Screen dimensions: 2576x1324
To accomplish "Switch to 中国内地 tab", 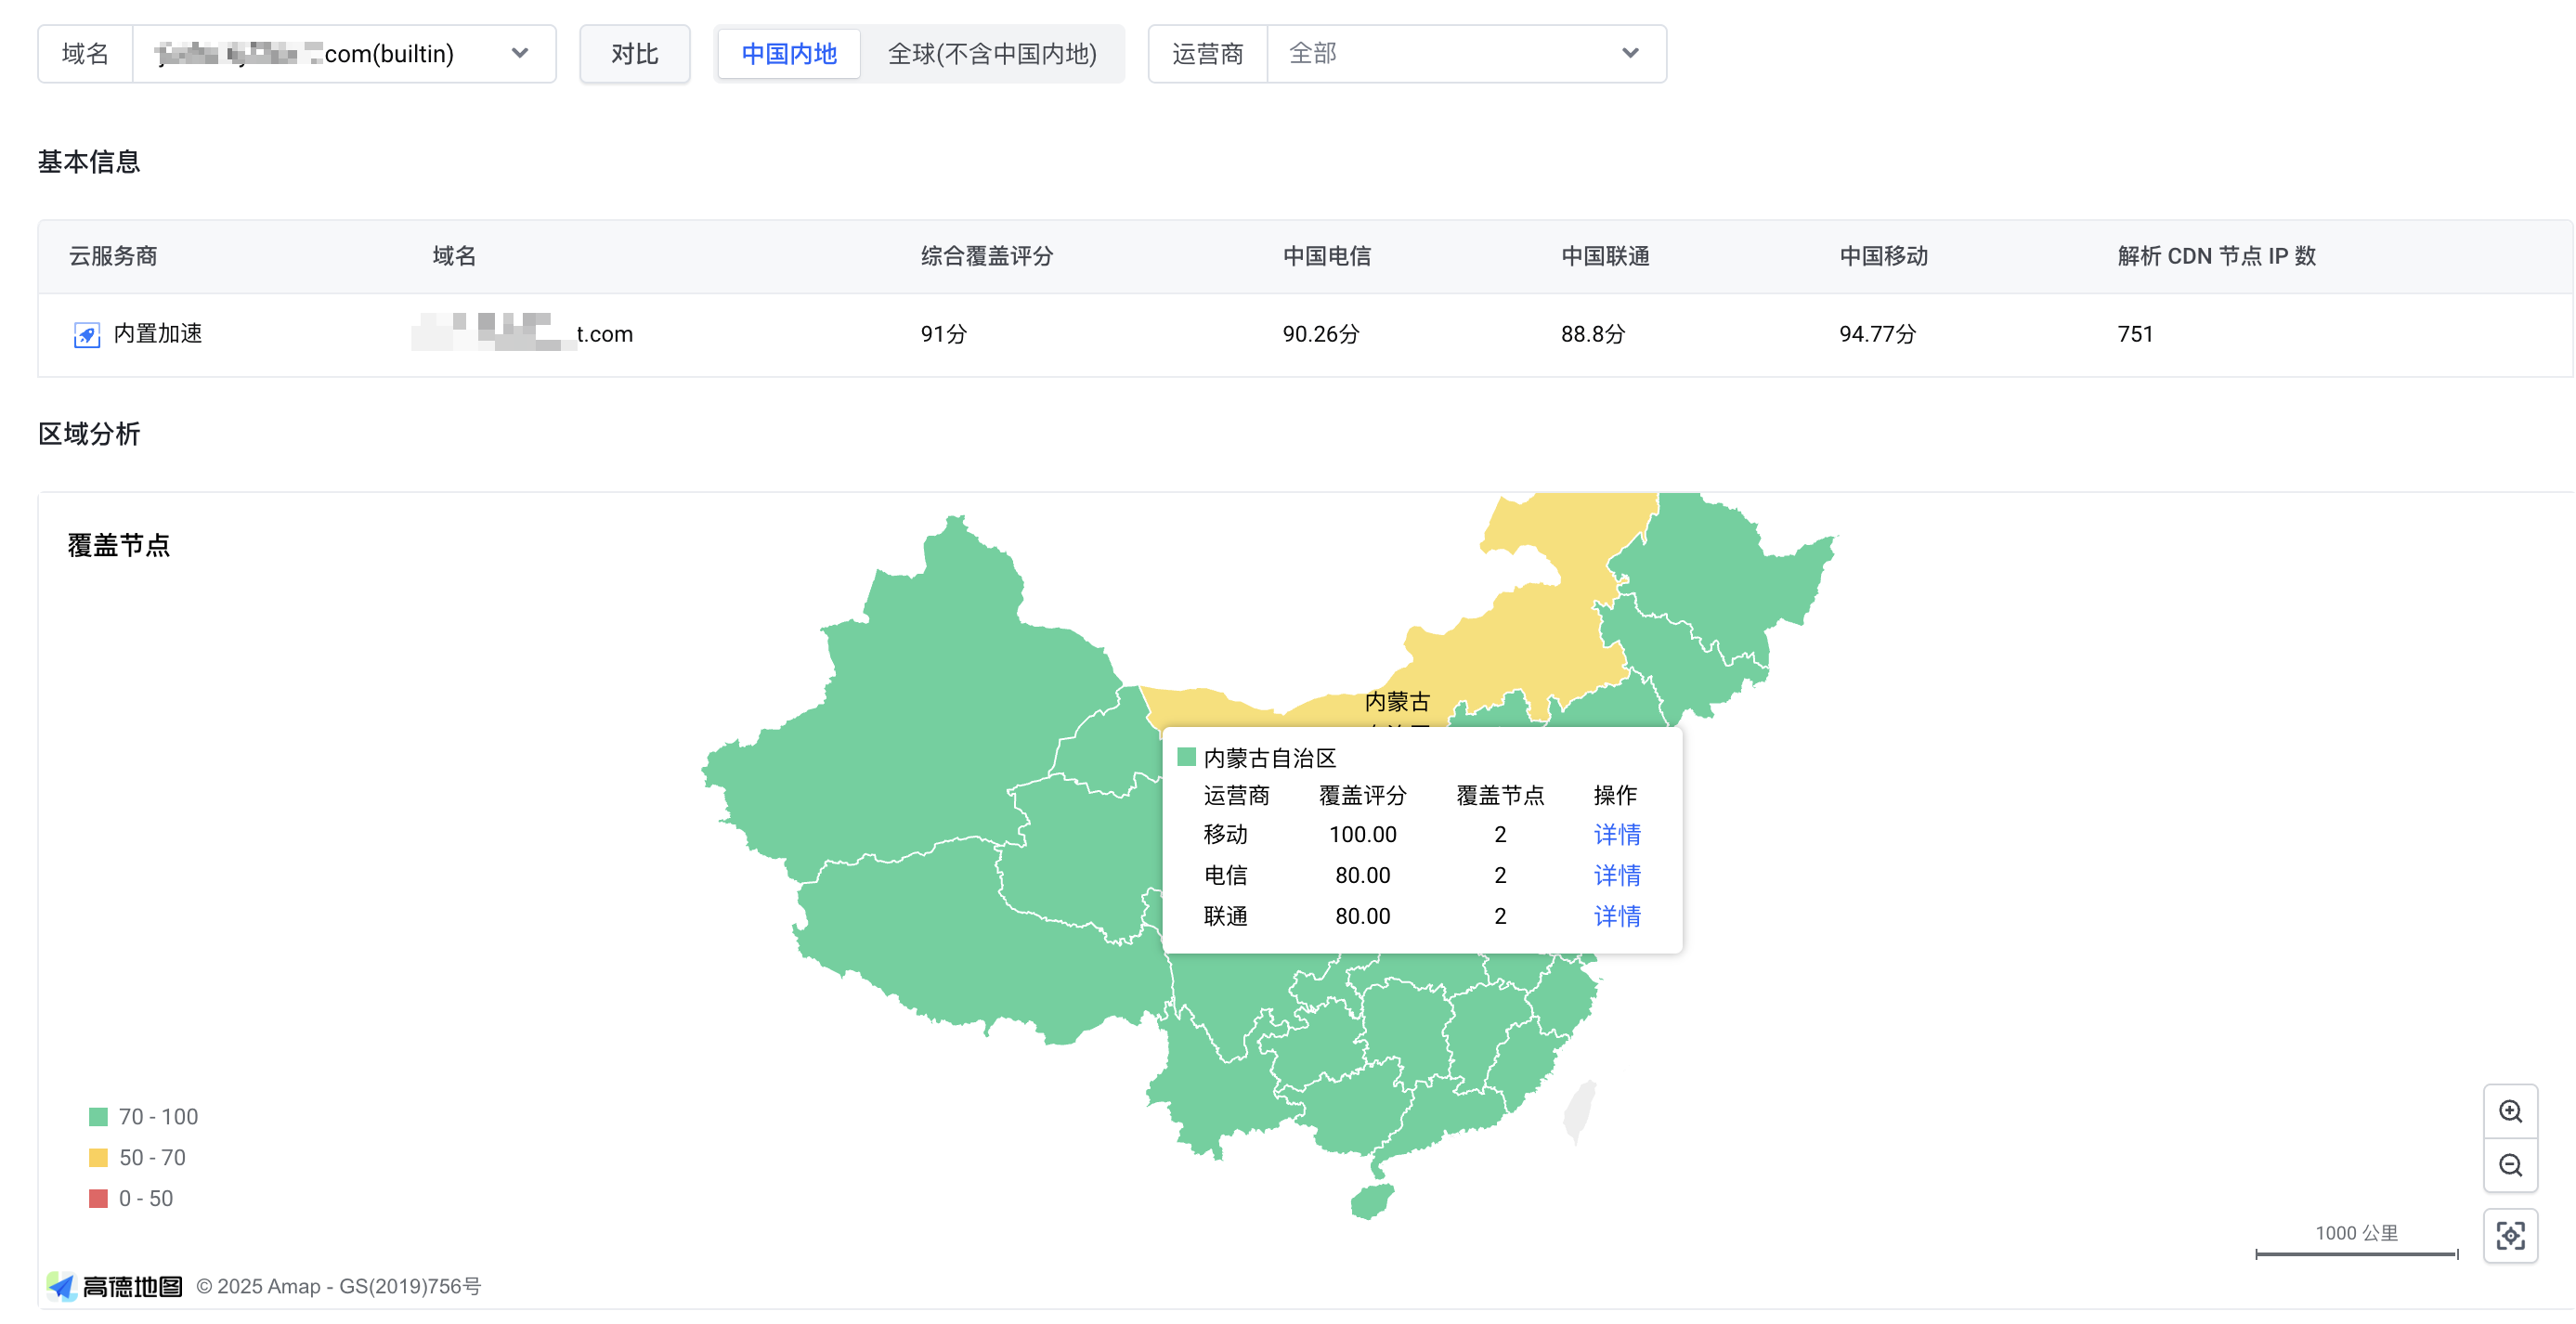I will pyautogui.click(x=789, y=54).
